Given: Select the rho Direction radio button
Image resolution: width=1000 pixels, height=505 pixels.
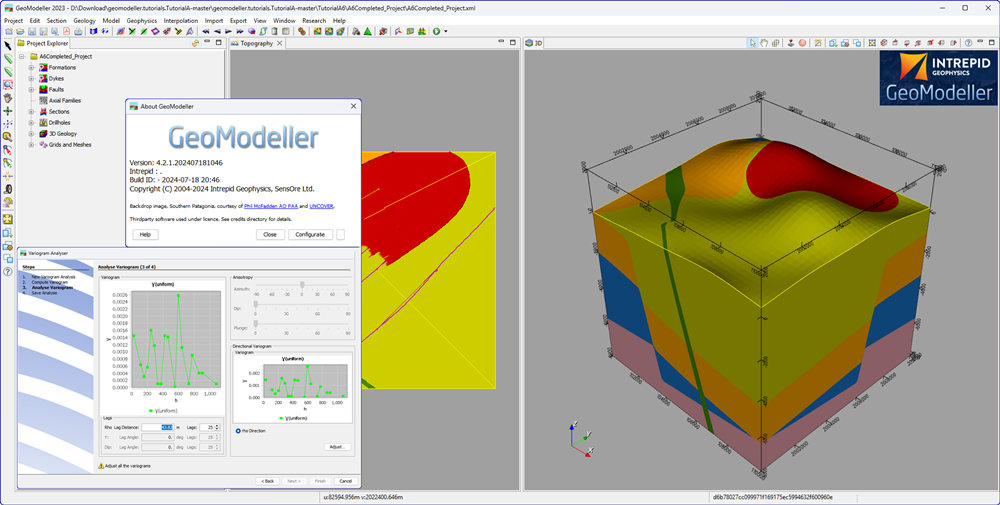Looking at the screenshot, I should pyautogui.click(x=238, y=431).
